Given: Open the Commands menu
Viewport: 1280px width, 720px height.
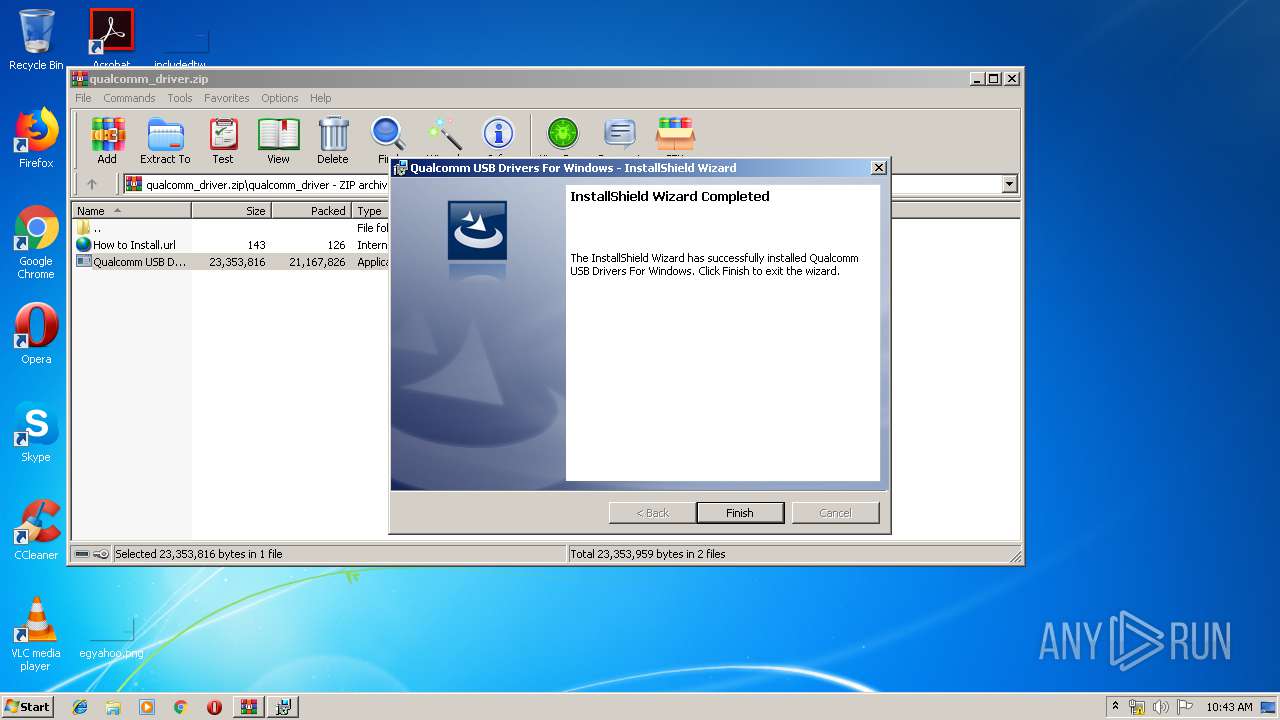Looking at the screenshot, I should 129,98.
